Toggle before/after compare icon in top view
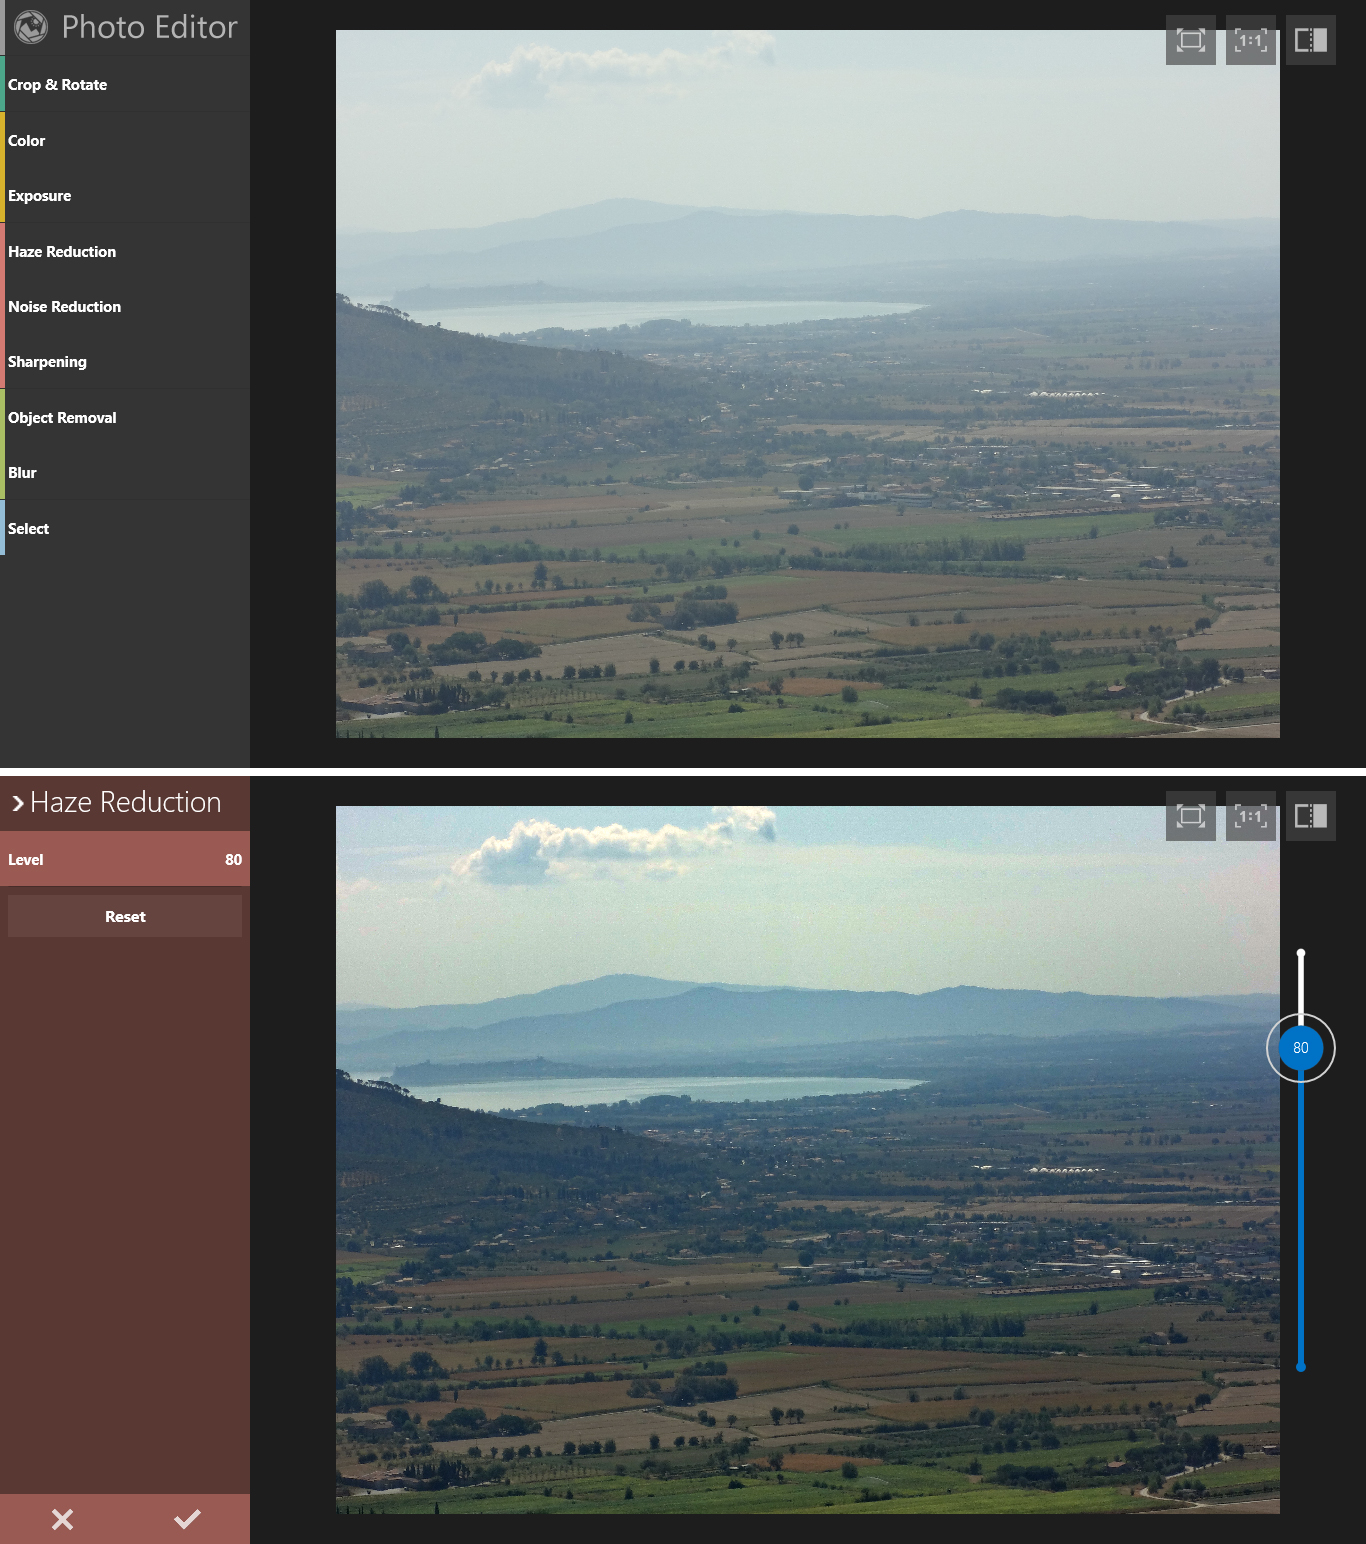Image resolution: width=1366 pixels, height=1544 pixels. pyautogui.click(x=1311, y=40)
